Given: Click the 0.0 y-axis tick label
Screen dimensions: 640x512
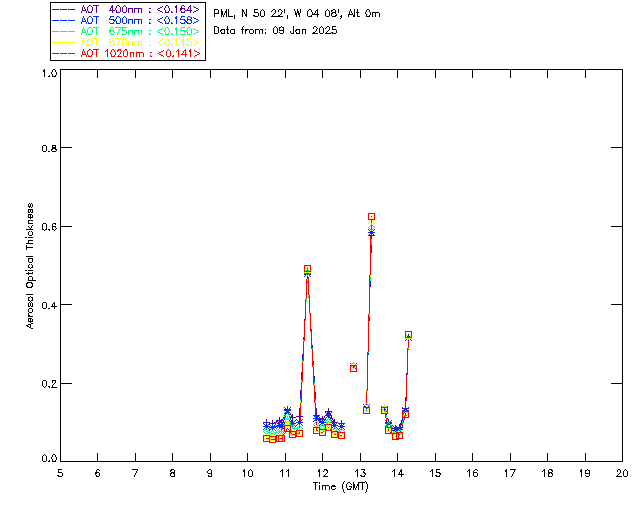Looking at the screenshot, I should point(49,459).
